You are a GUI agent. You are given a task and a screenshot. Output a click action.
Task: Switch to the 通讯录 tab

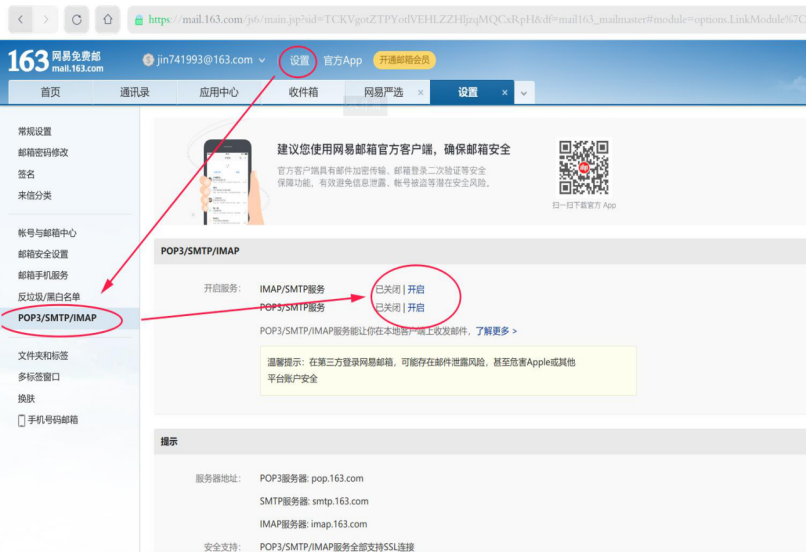135,92
